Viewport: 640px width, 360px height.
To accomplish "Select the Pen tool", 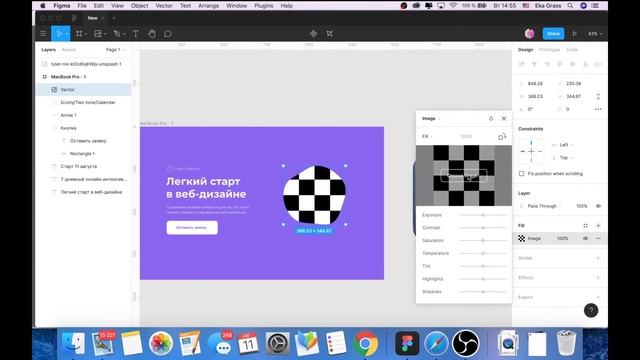I will (117, 34).
